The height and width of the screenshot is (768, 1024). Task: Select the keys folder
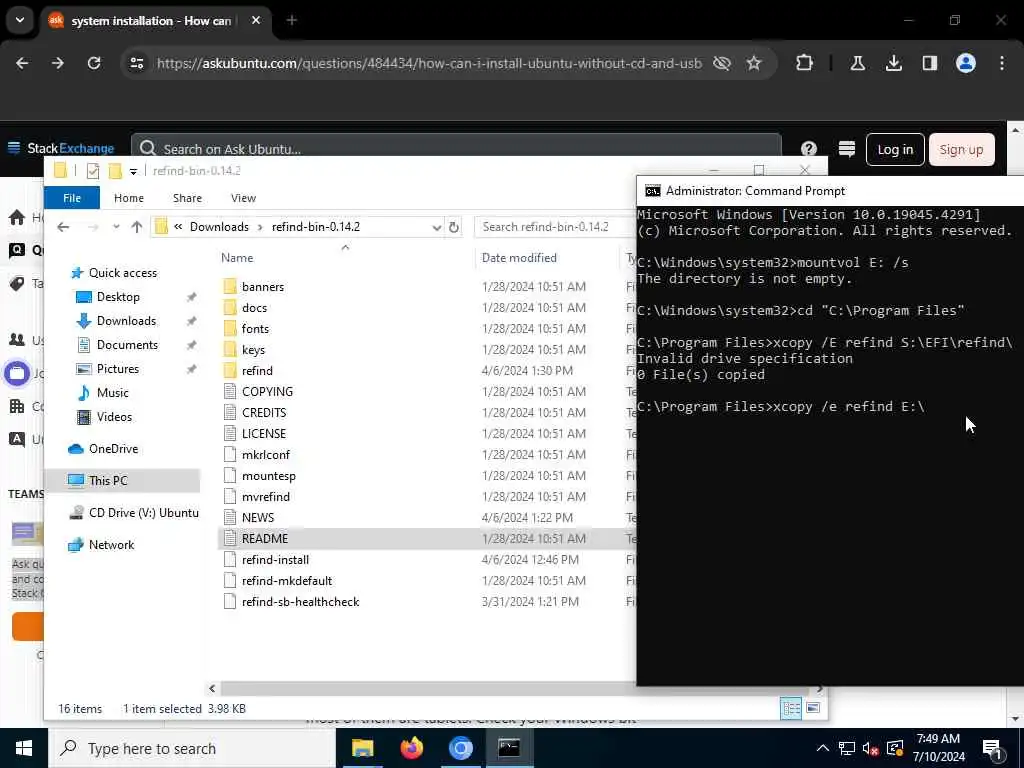click(x=253, y=349)
